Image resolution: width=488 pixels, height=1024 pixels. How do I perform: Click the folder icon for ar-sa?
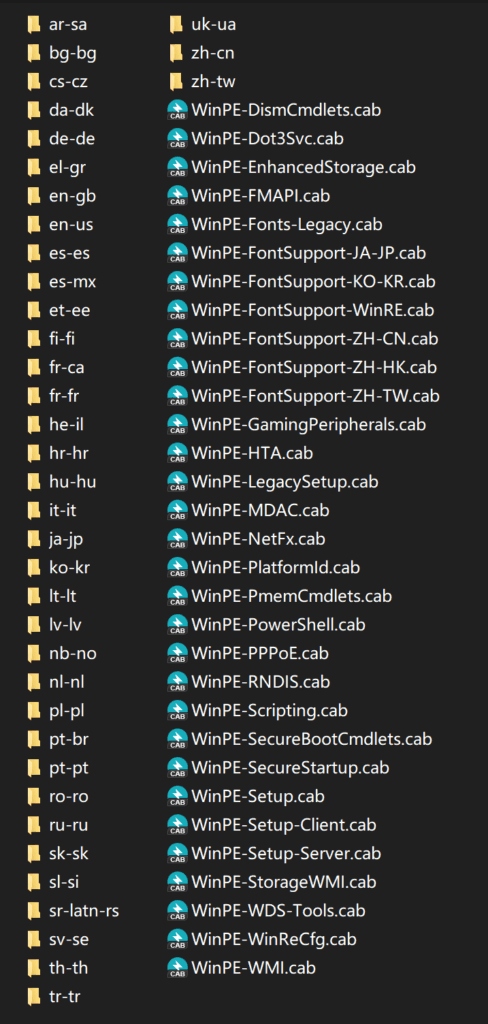click(x=34, y=25)
